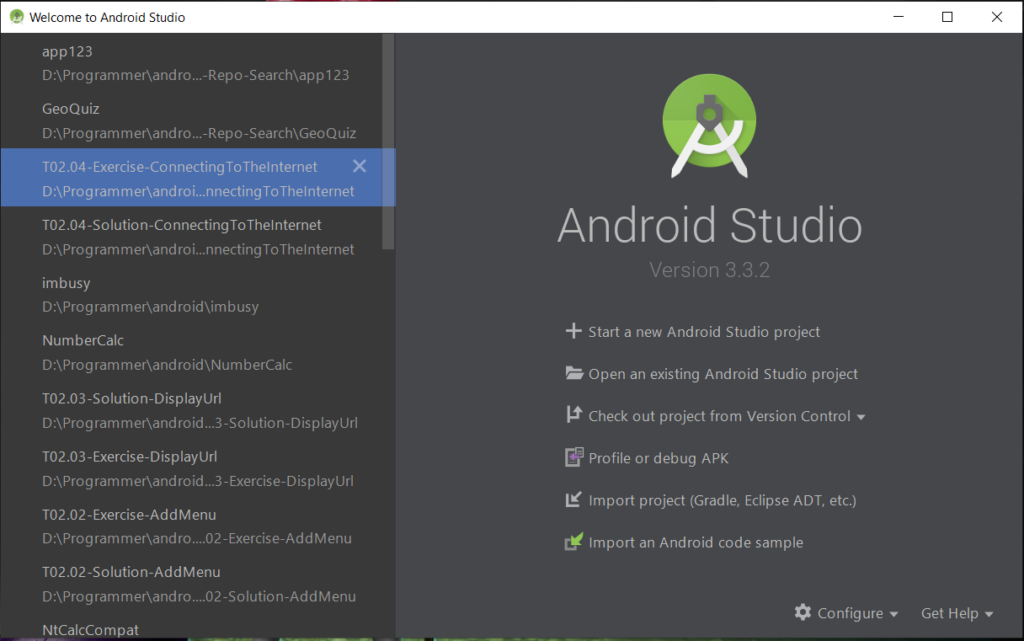
Task: Click the Open an existing project folder icon
Action: tap(573, 373)
